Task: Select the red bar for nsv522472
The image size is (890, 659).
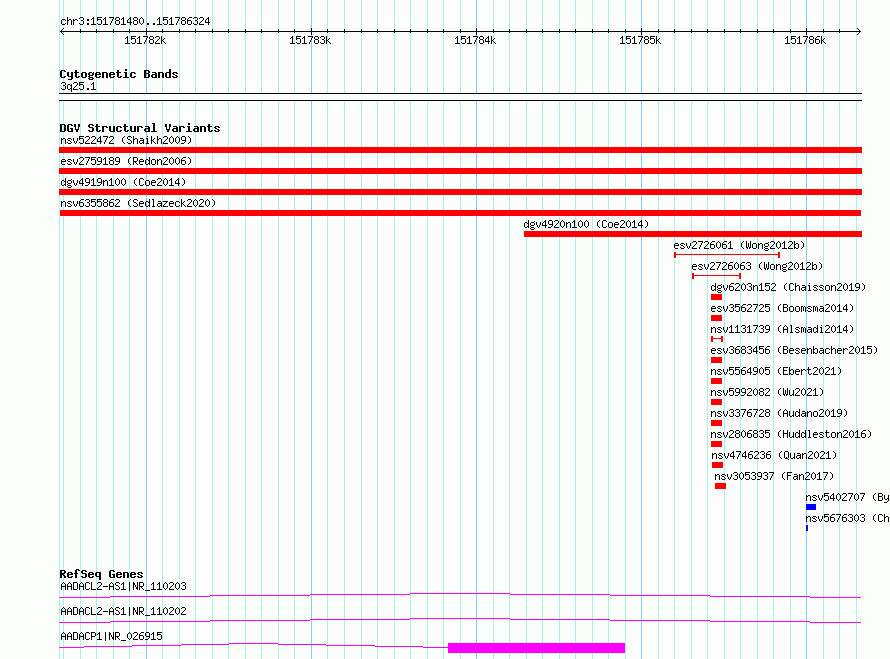Action: (460, 150)
